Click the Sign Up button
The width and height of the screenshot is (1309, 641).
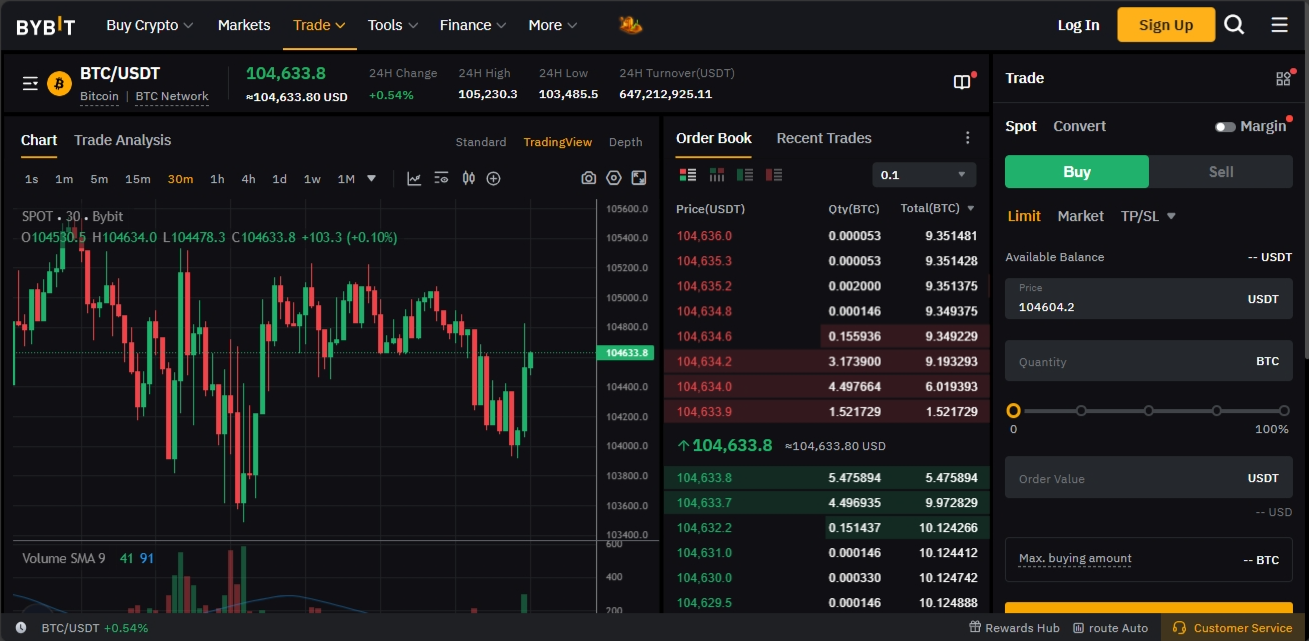pos(1166,25)
